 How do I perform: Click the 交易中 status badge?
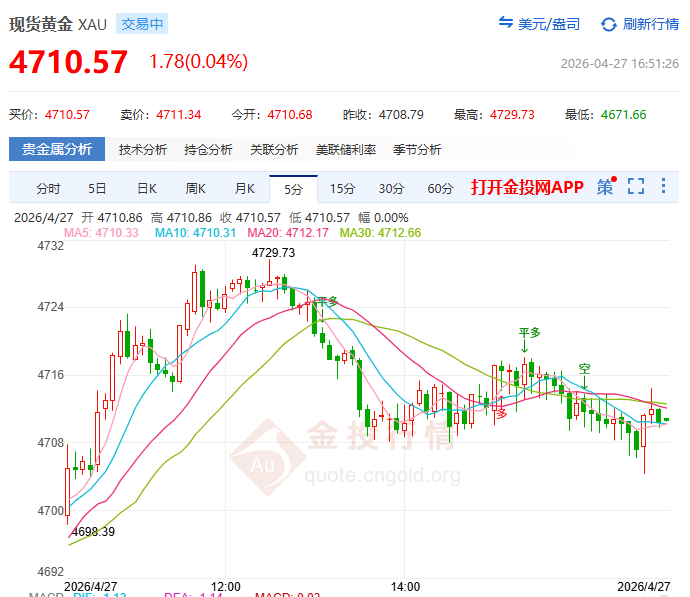coord(142,24)
